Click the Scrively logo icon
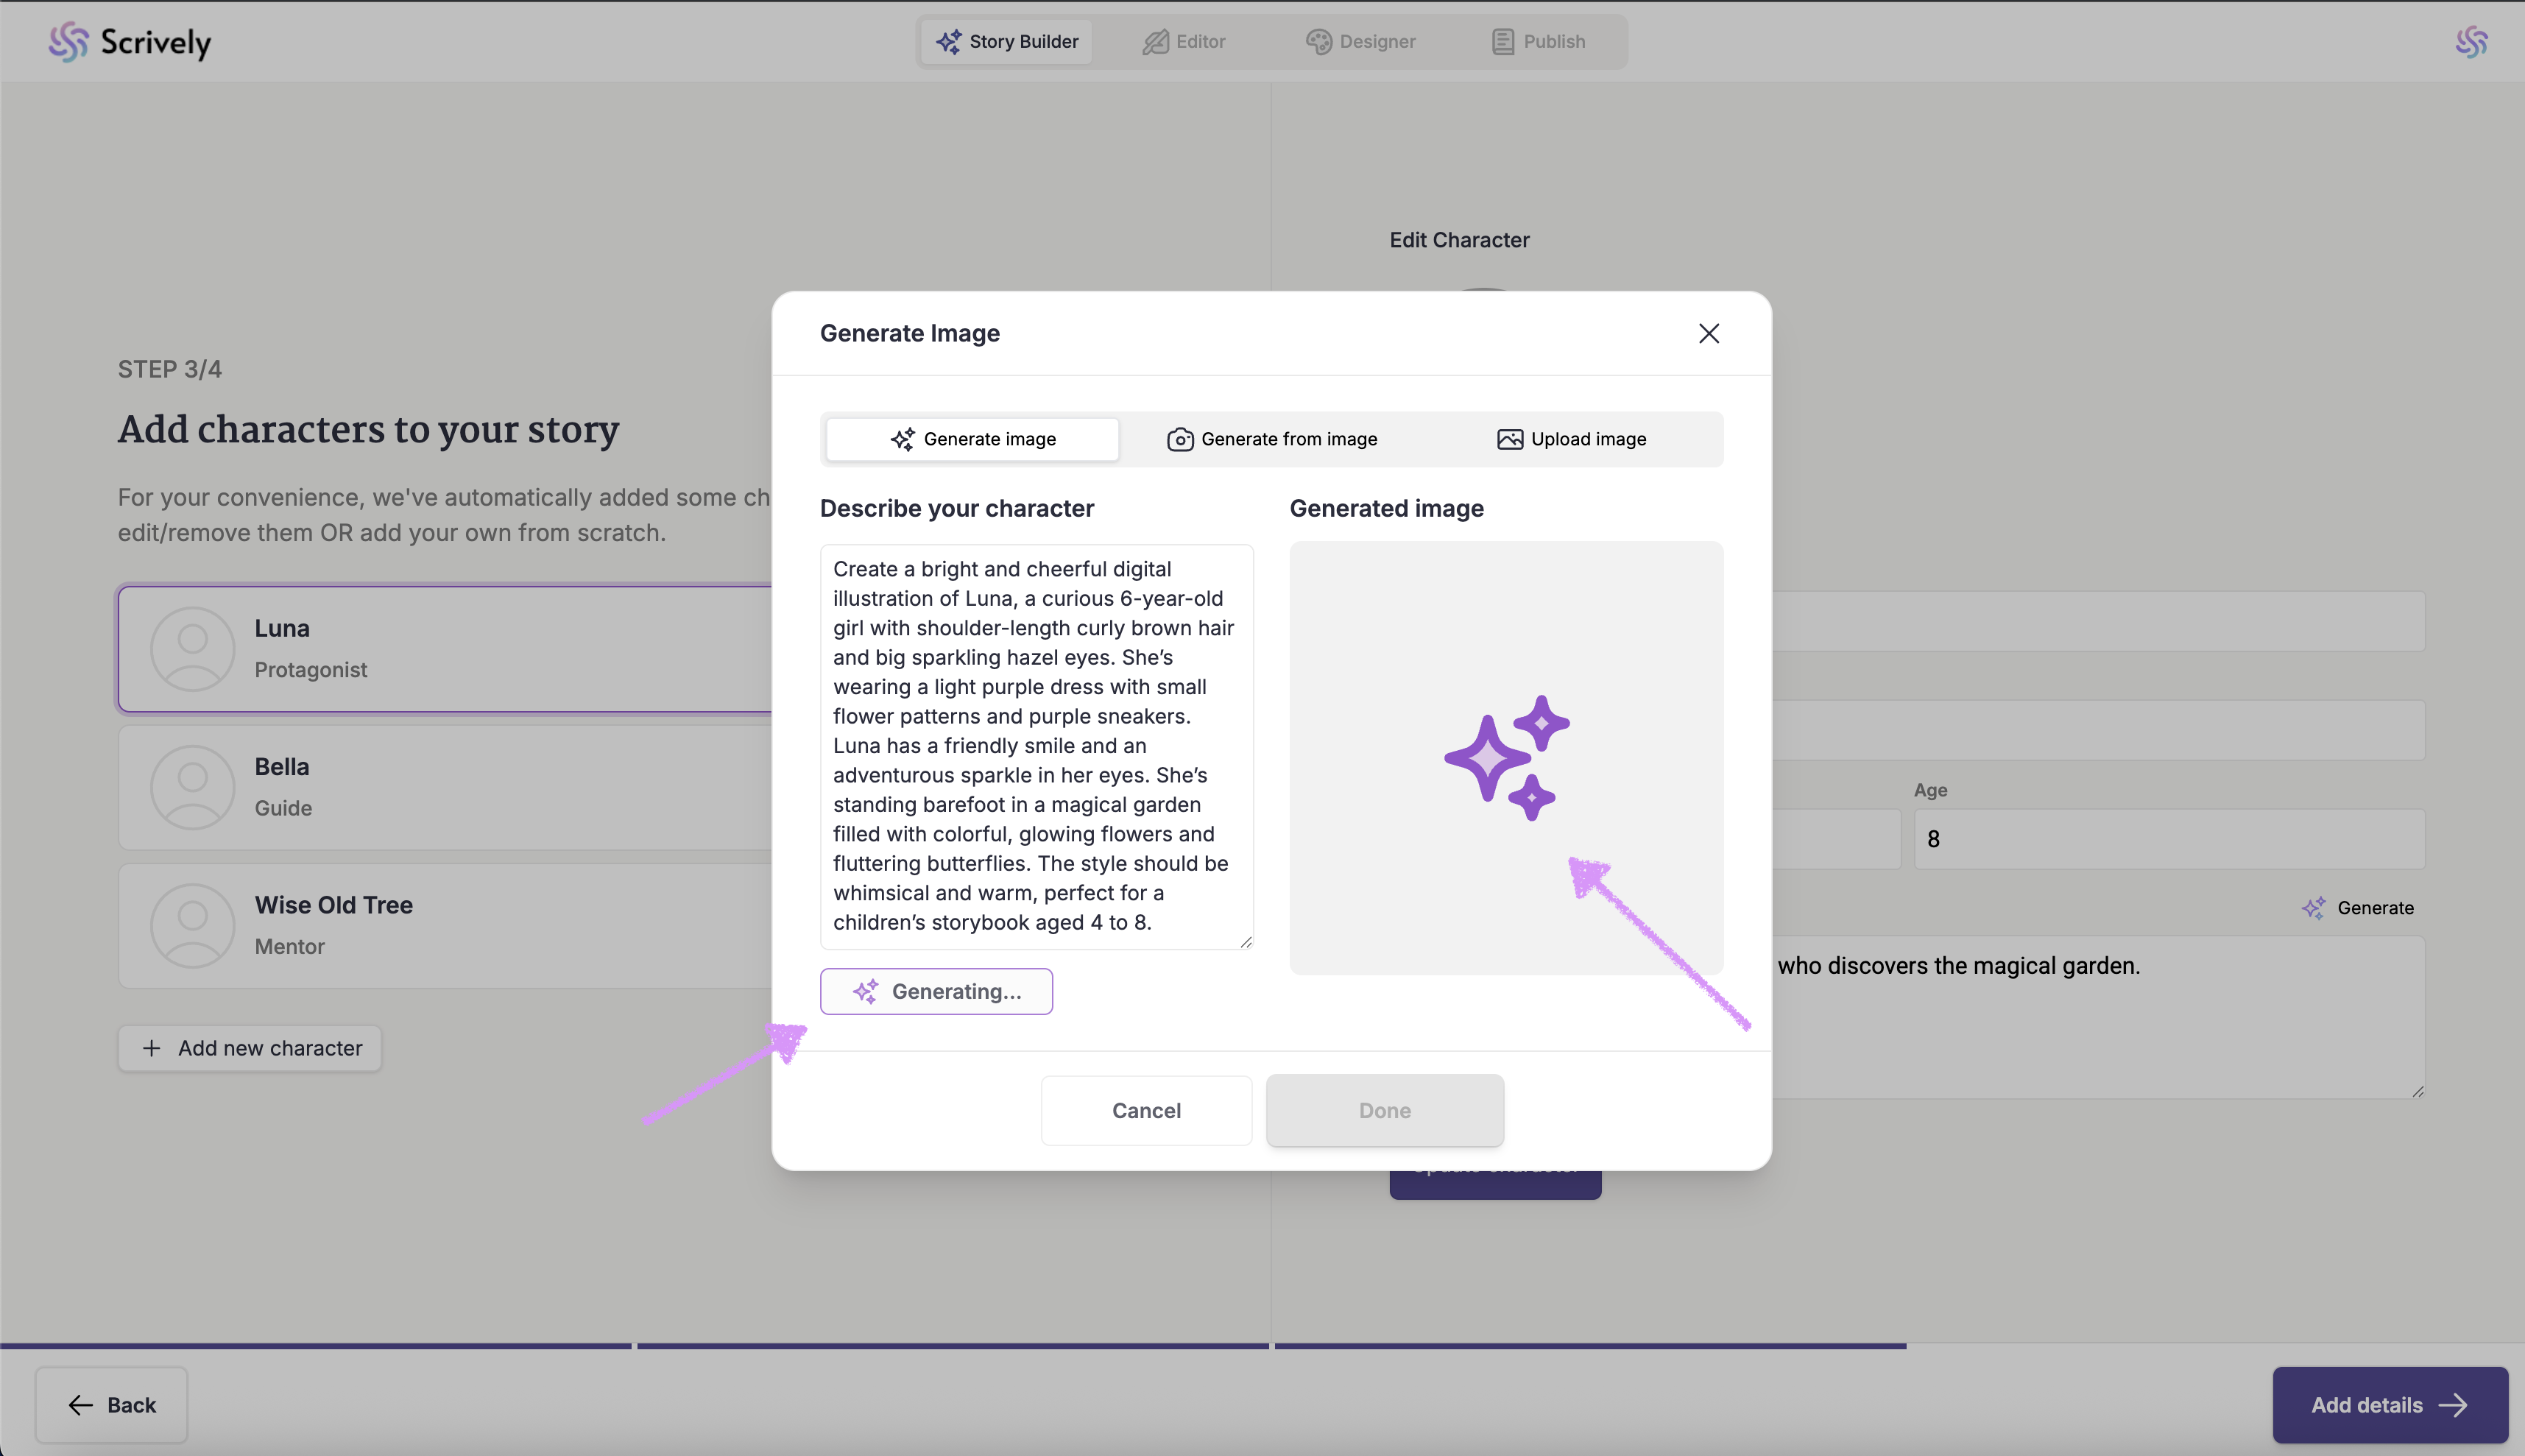 click(x=68, y=42)
